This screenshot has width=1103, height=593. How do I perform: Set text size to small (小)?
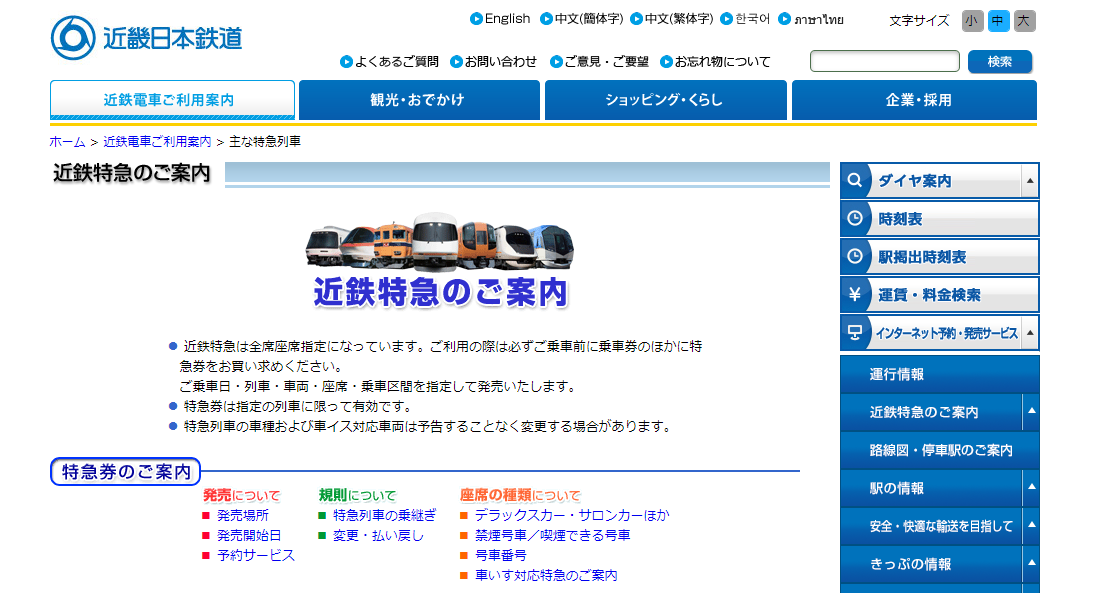click(972, 21)
